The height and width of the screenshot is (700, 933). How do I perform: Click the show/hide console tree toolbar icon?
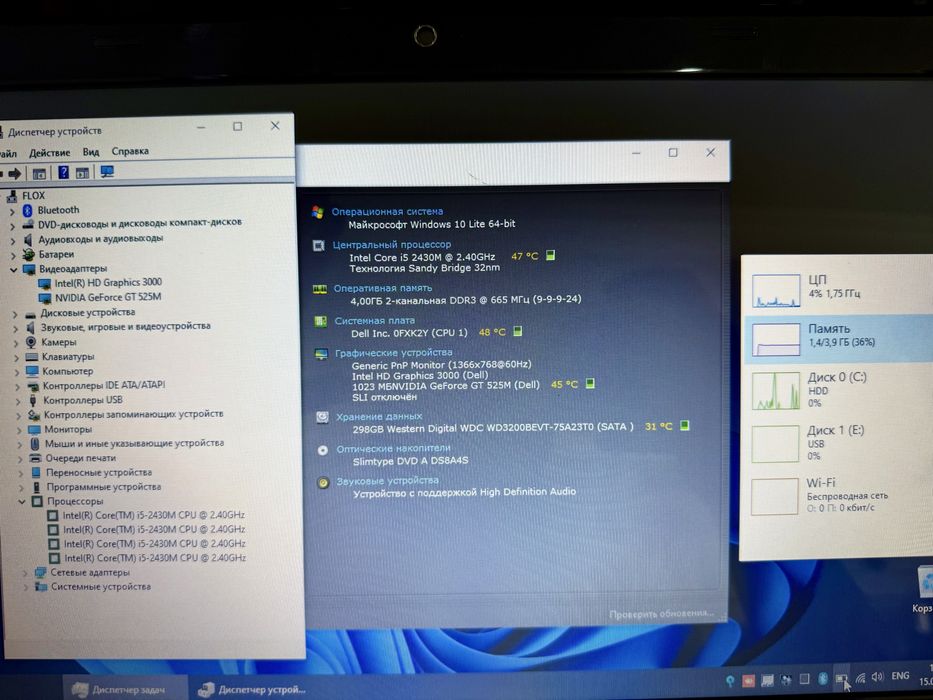[39, 174]
